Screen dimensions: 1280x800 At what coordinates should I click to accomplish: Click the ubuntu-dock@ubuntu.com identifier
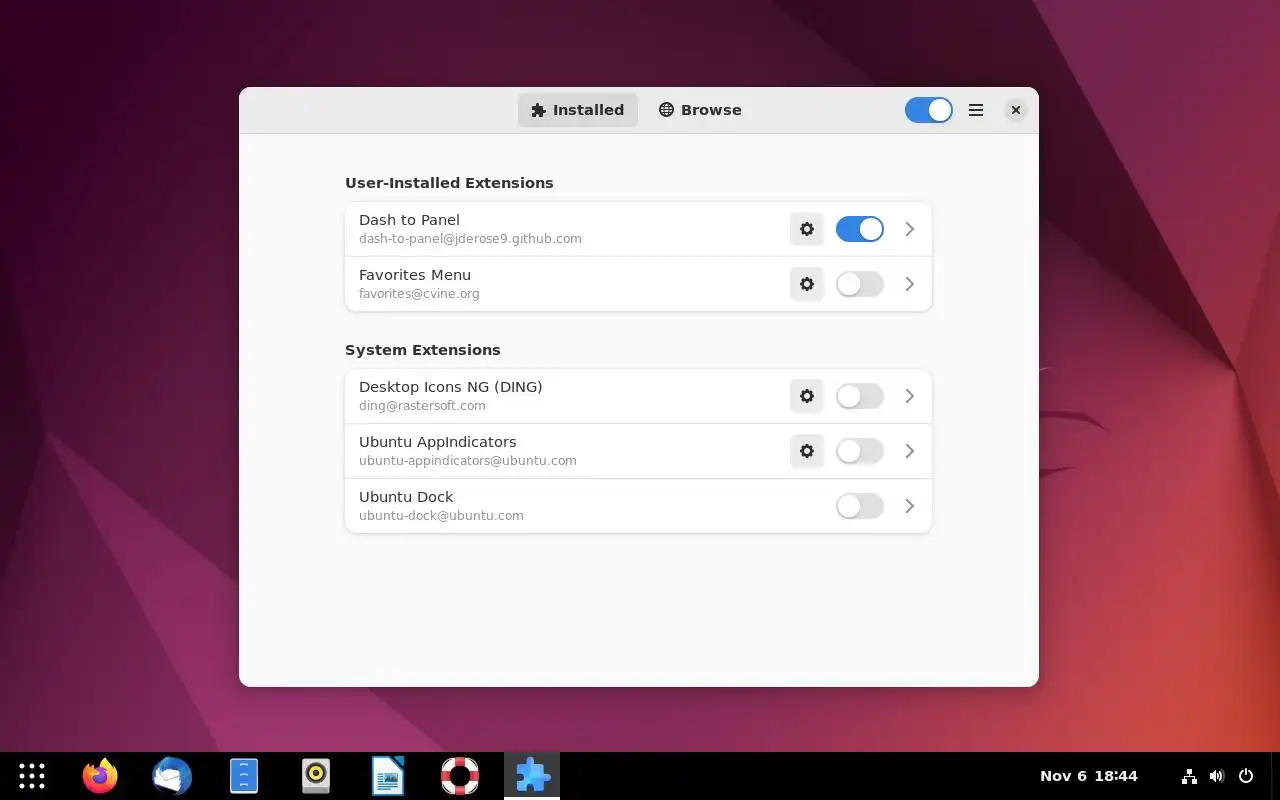tap(441, 516)
